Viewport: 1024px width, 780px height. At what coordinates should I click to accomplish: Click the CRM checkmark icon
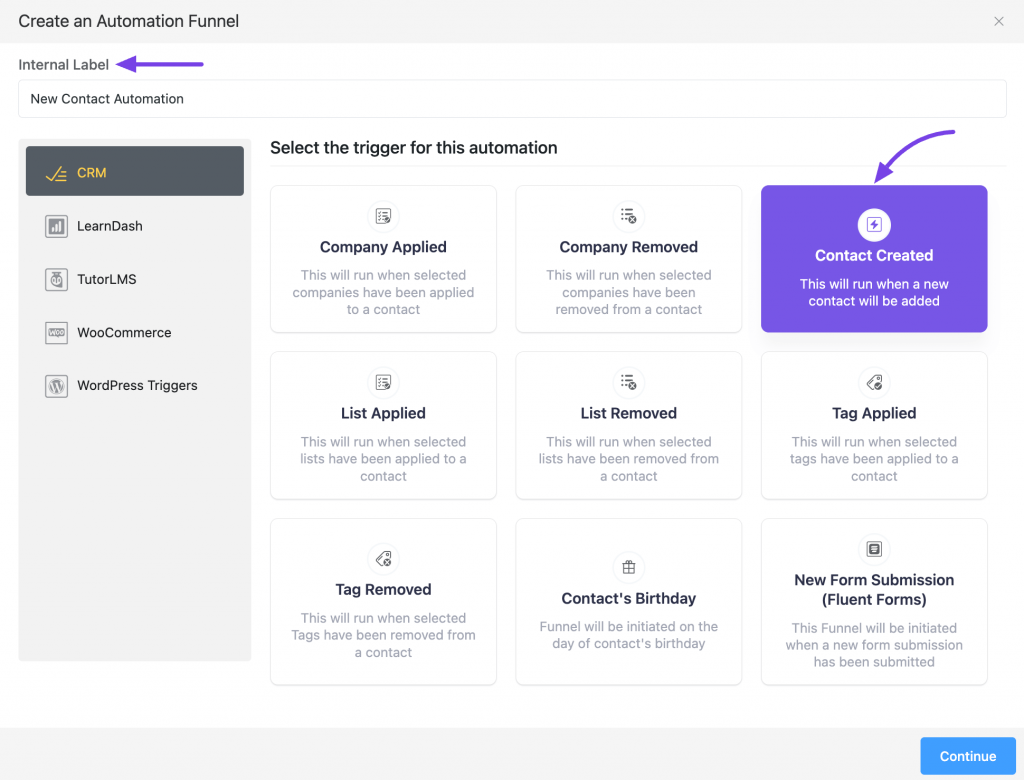coord(55,171)
